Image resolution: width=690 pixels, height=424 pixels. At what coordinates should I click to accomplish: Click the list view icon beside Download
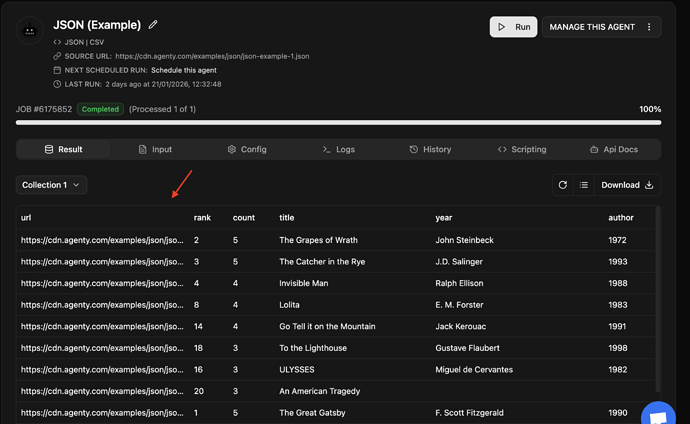click(x=583, y=185)
